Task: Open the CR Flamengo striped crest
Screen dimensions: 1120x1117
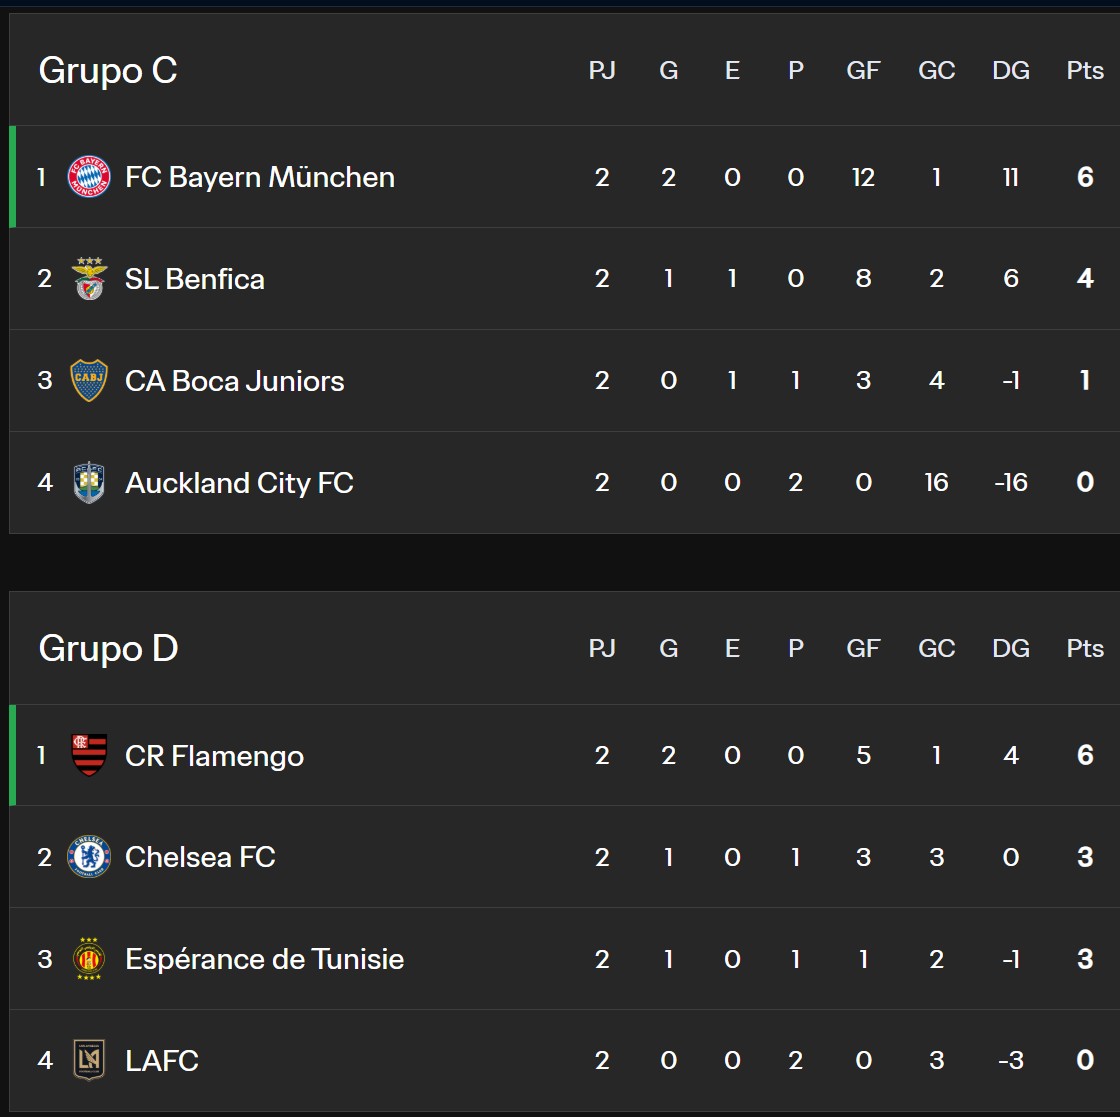Action: click(x=88, y=755)
